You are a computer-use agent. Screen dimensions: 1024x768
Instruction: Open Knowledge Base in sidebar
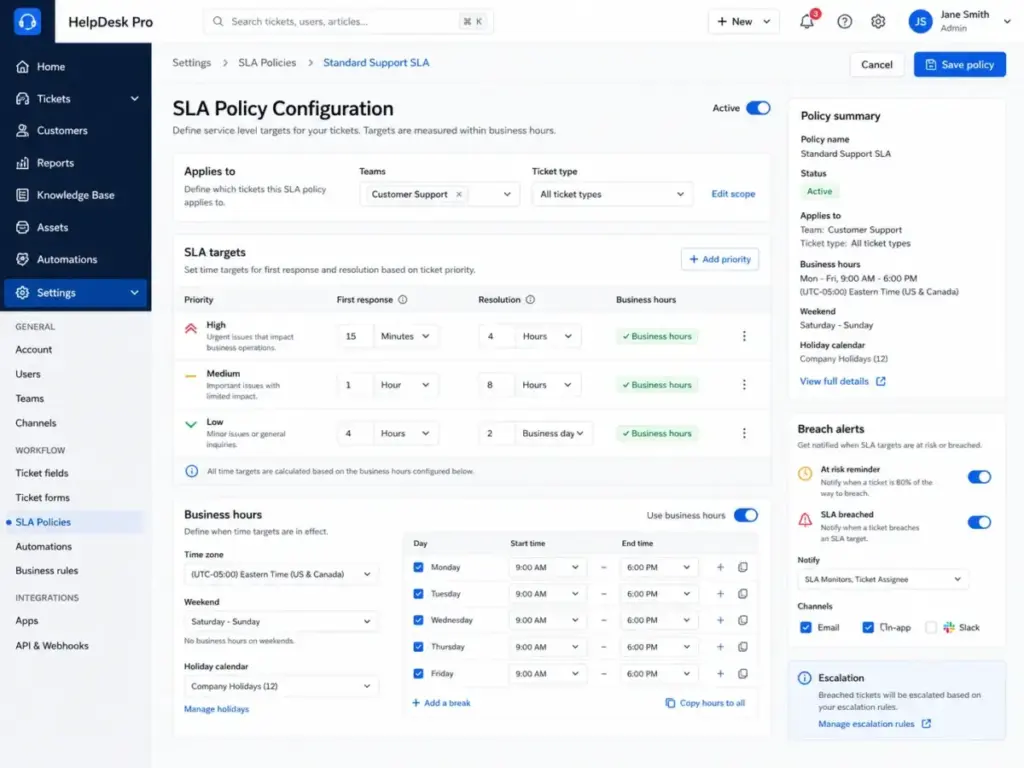tap(76, 195)
